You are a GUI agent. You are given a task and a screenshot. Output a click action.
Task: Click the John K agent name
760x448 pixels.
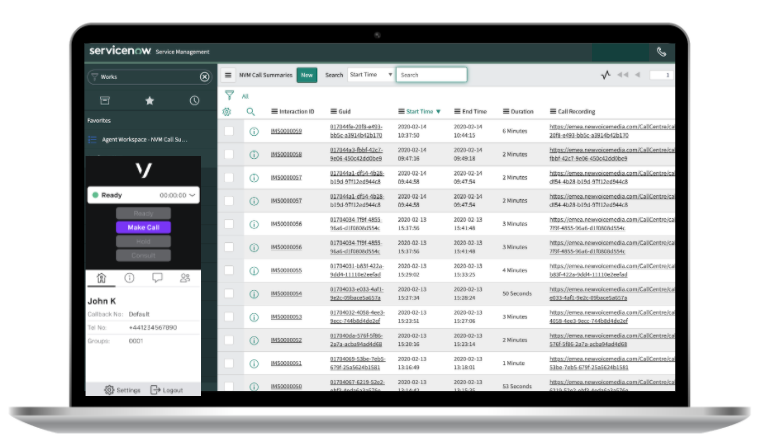102,301
